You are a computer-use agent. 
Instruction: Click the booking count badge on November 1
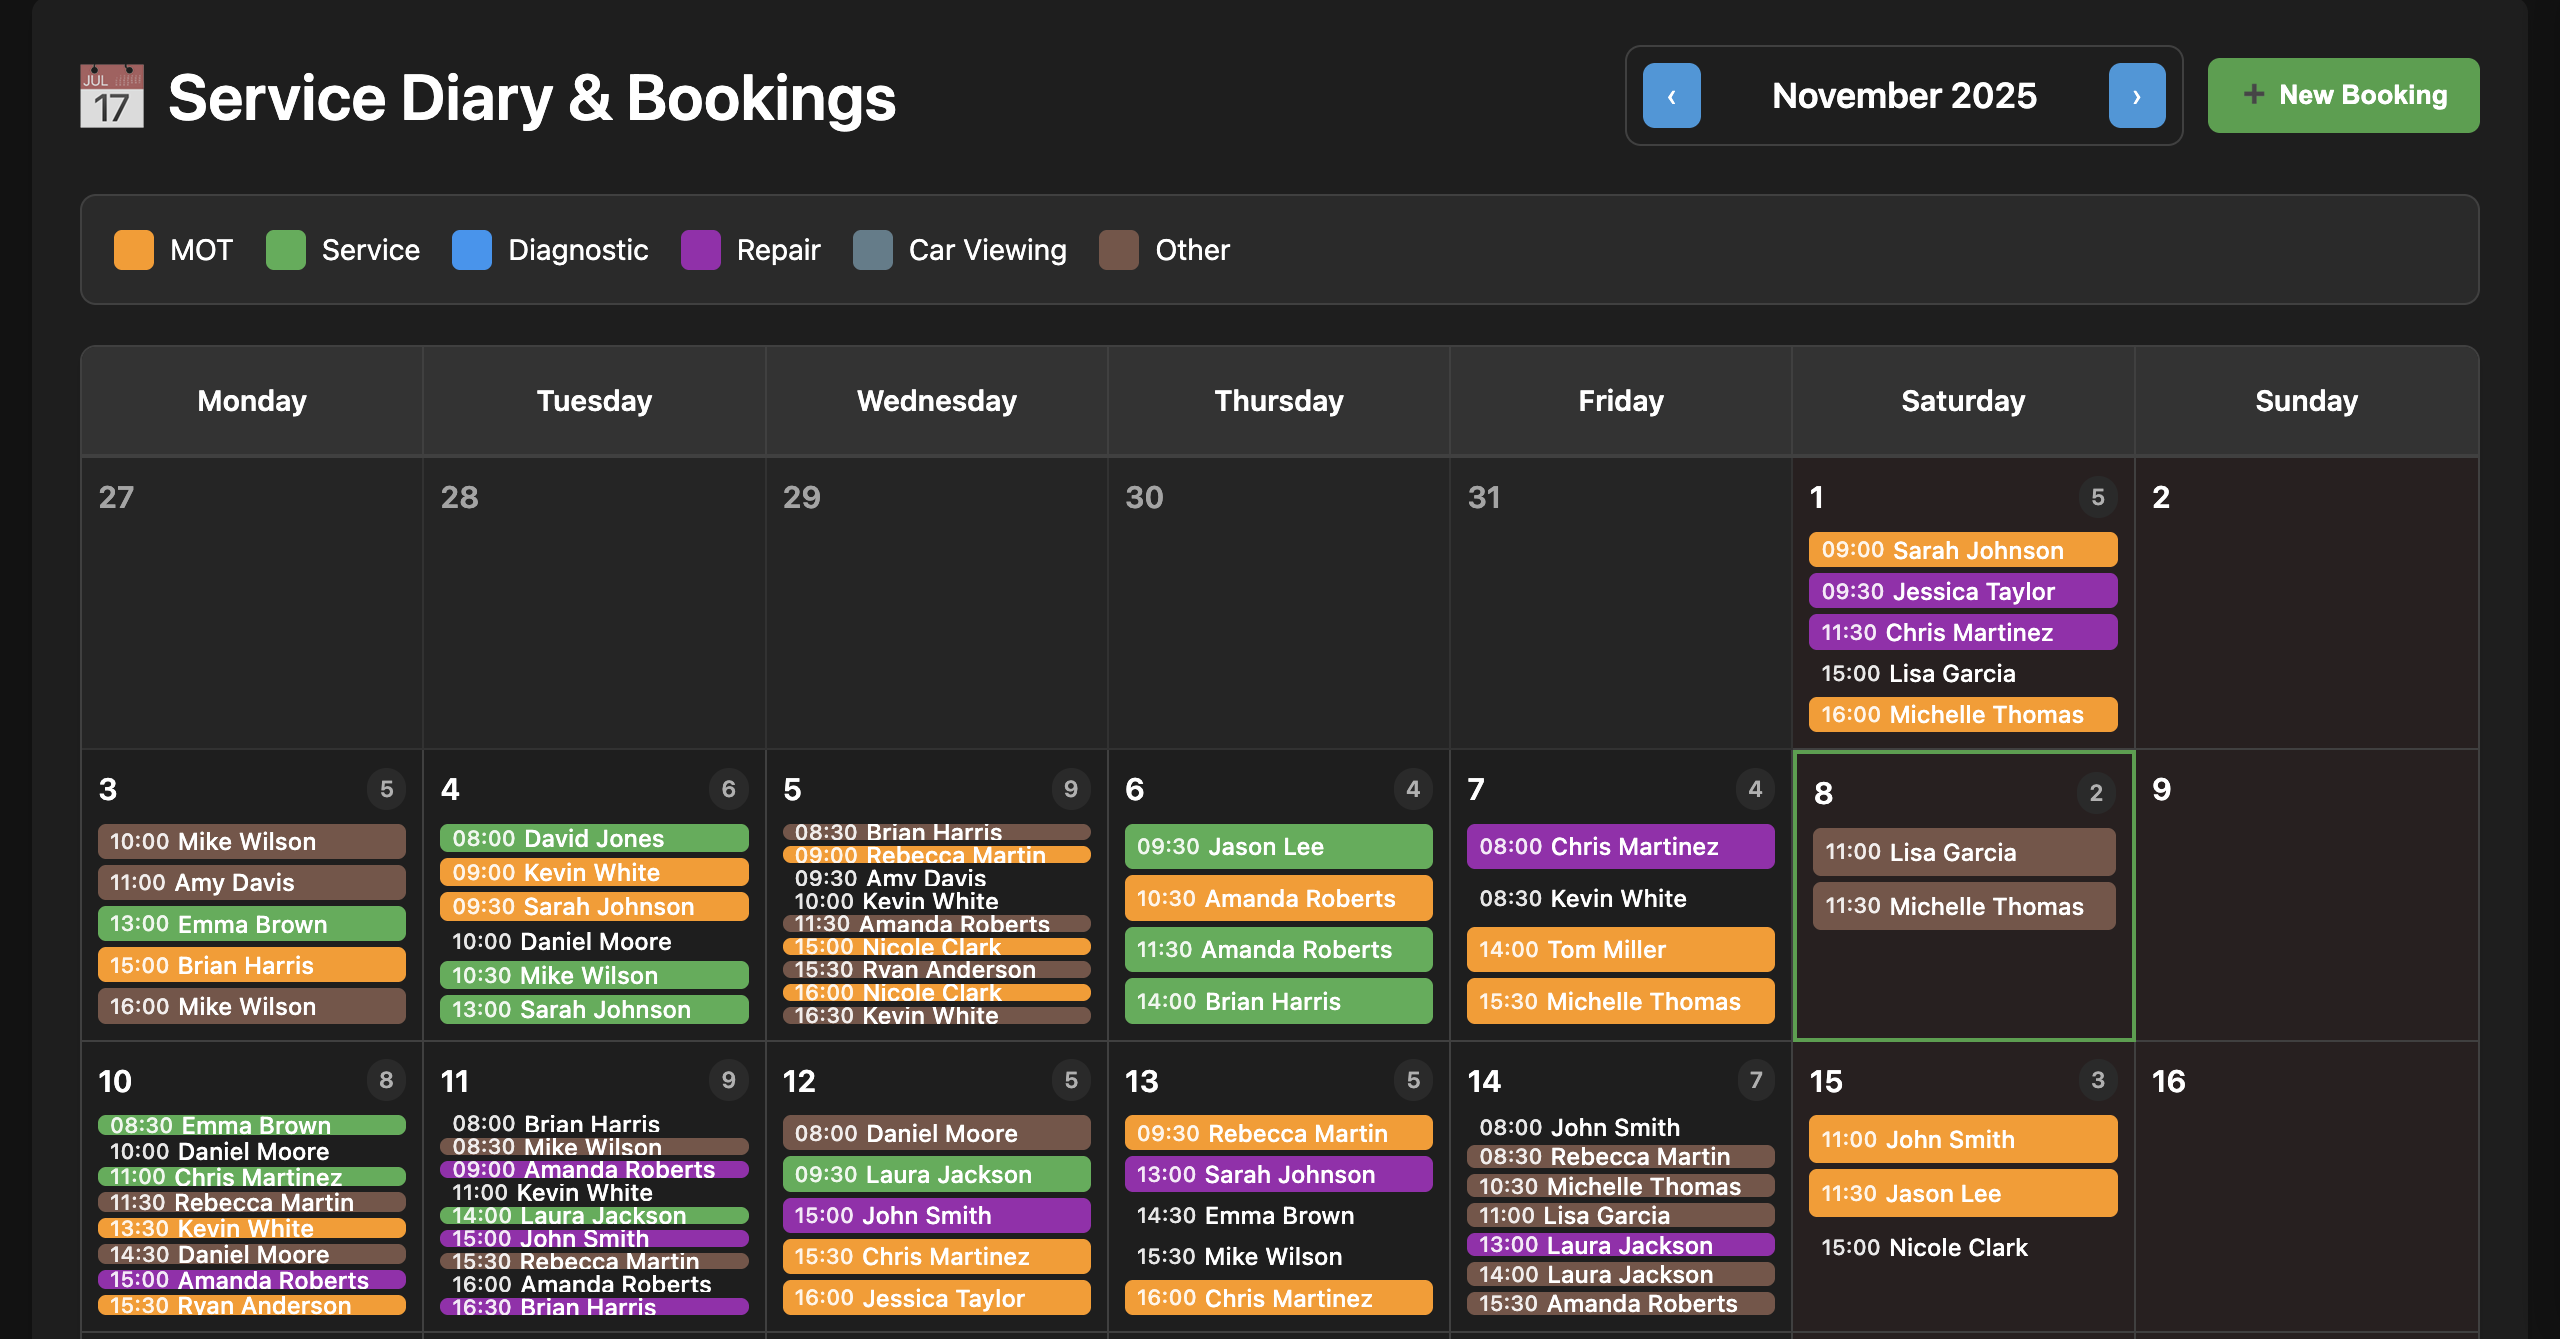pos(2097,497)
